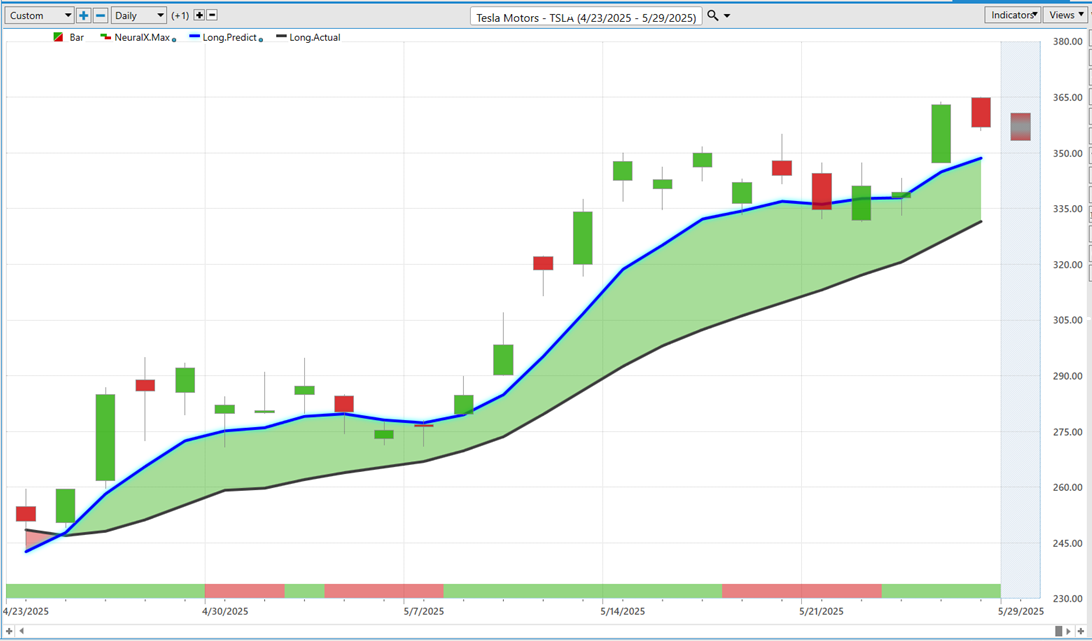Image resolution: width=1092 pixels, height=641 pixels.
Task: Click the plus icon at bottom-right corner
Action: coord(1081,631)
